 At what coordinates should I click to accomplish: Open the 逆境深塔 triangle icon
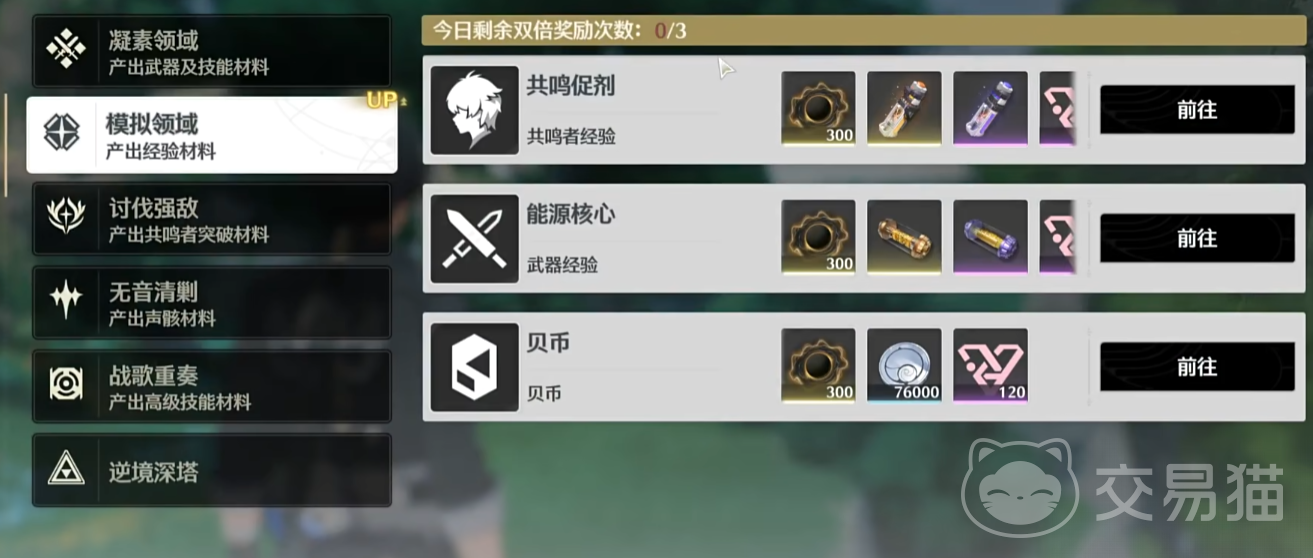pyautogui.click(x=67, y=469)
